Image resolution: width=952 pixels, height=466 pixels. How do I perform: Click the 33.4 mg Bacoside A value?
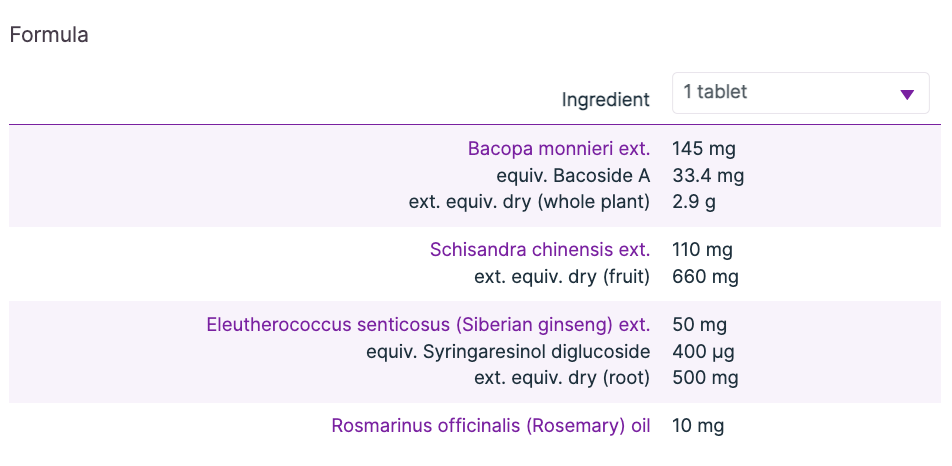tap(708, 176)
